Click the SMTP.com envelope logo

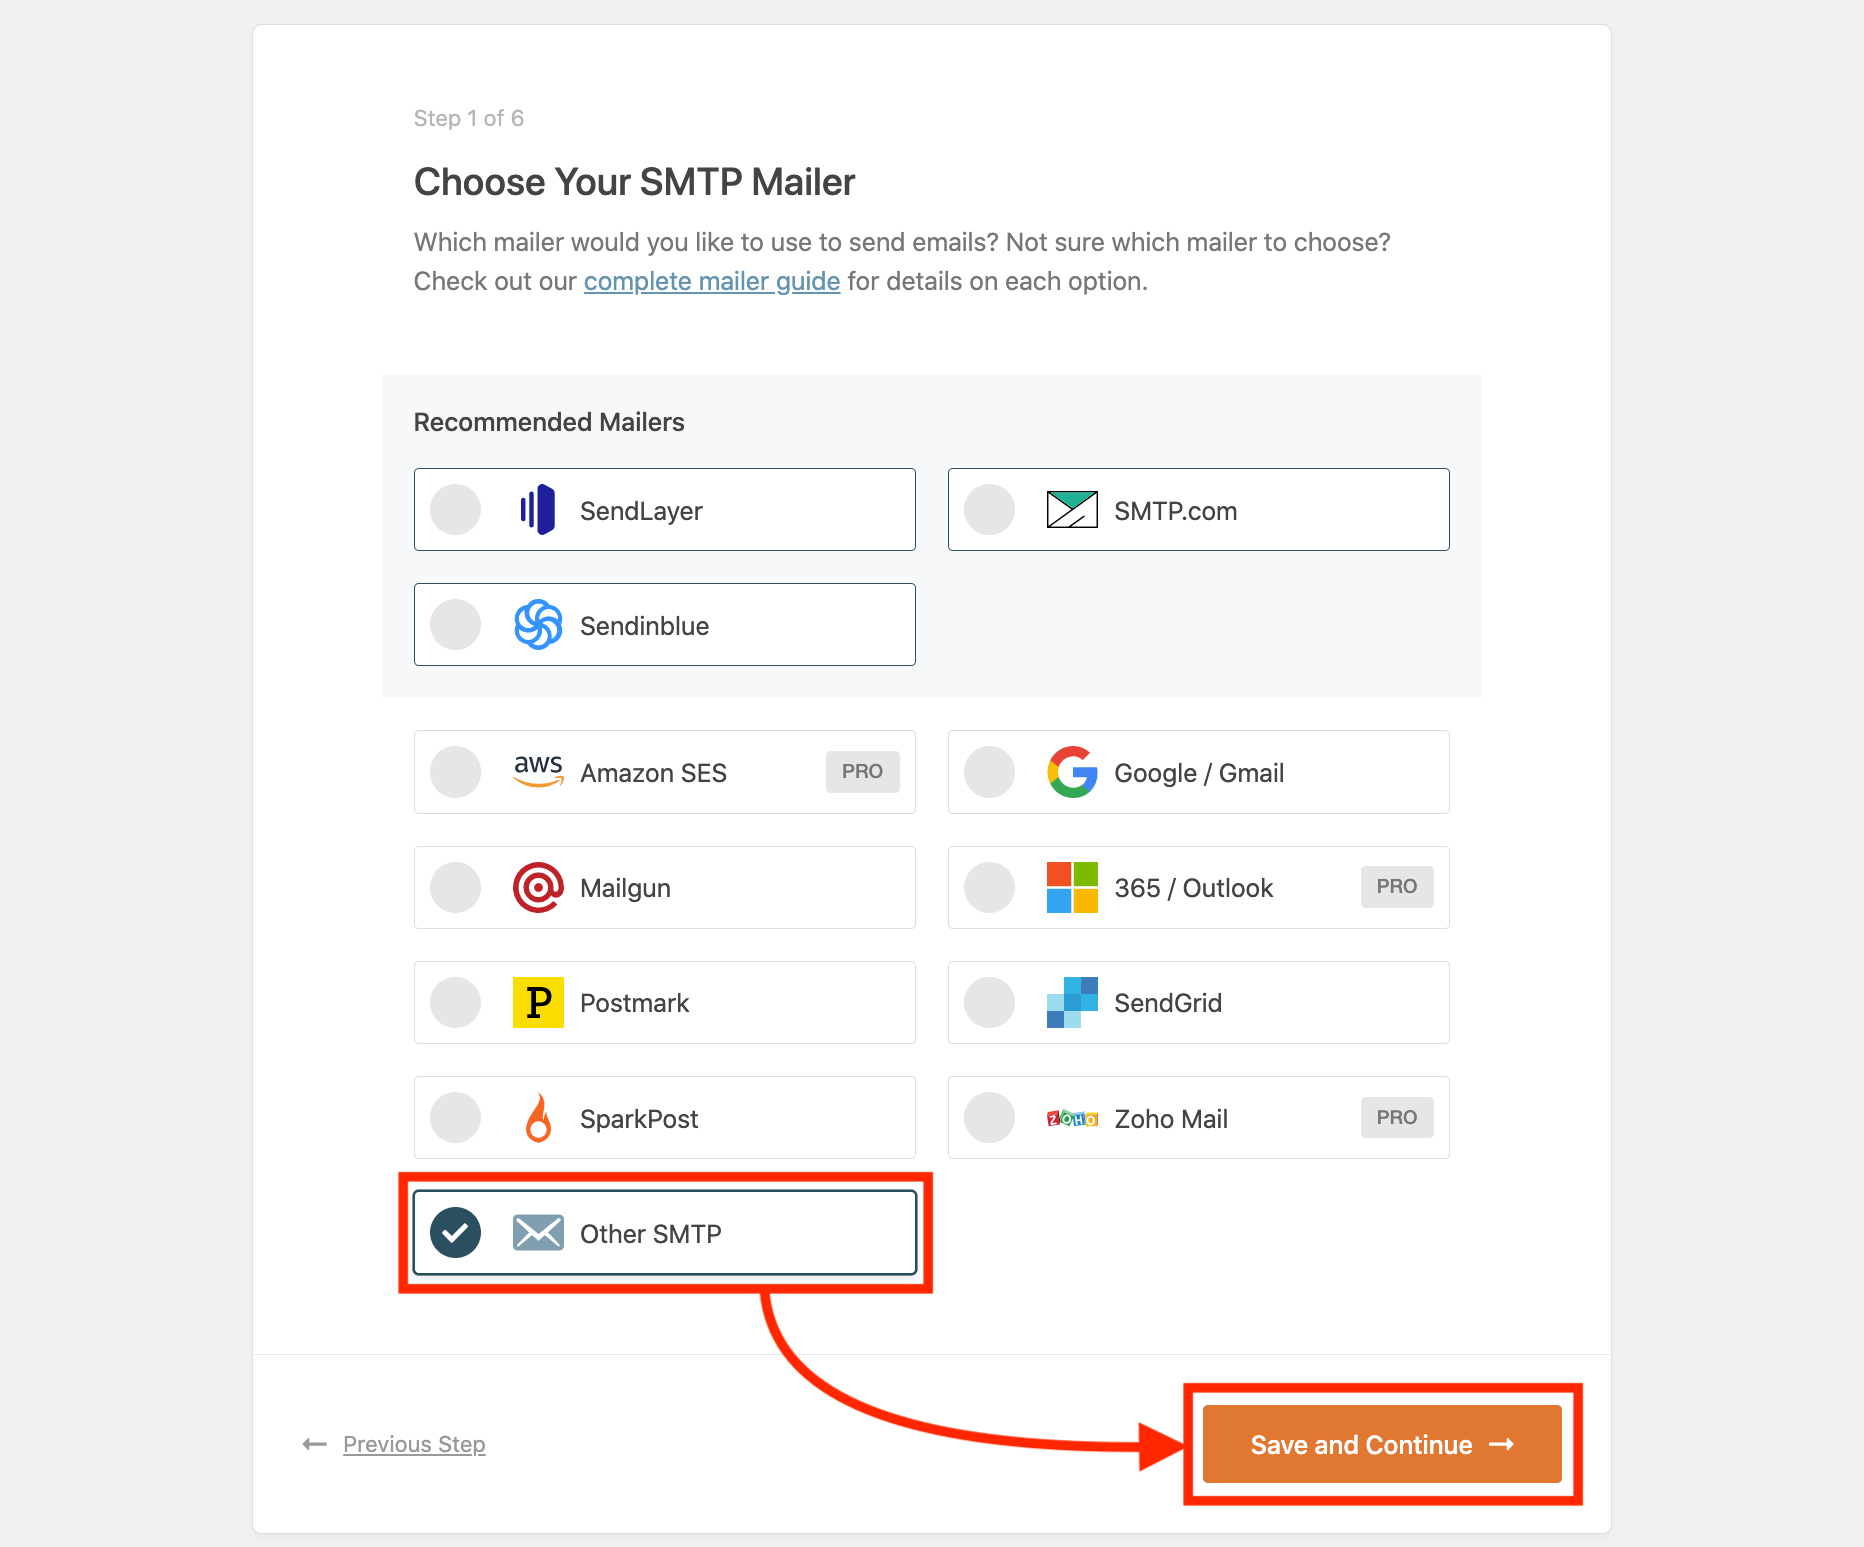1072,510
